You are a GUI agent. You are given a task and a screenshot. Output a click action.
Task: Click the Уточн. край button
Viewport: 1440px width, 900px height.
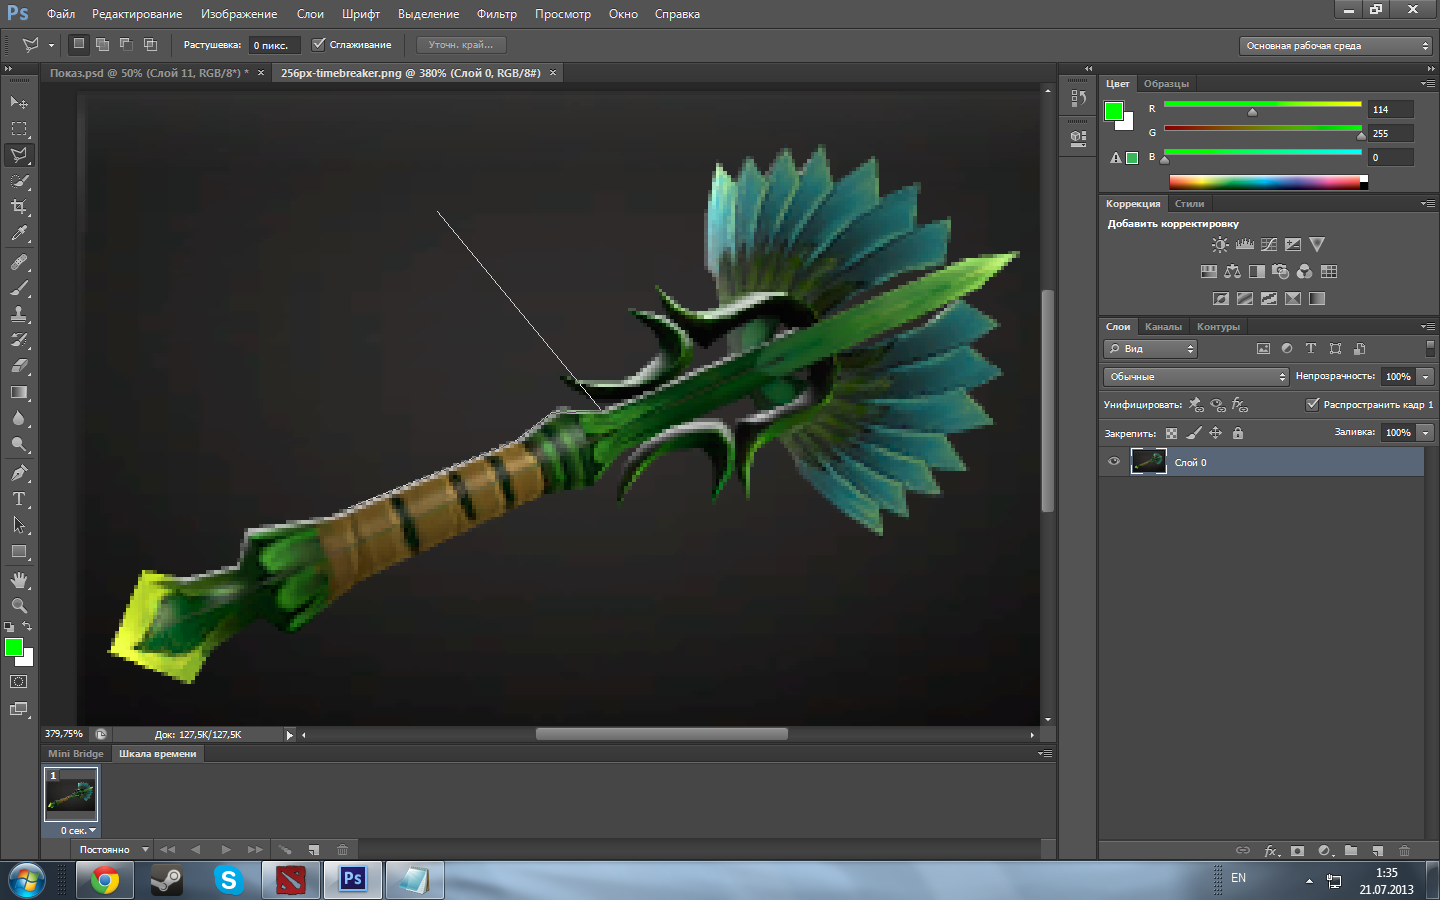(461, 45)
